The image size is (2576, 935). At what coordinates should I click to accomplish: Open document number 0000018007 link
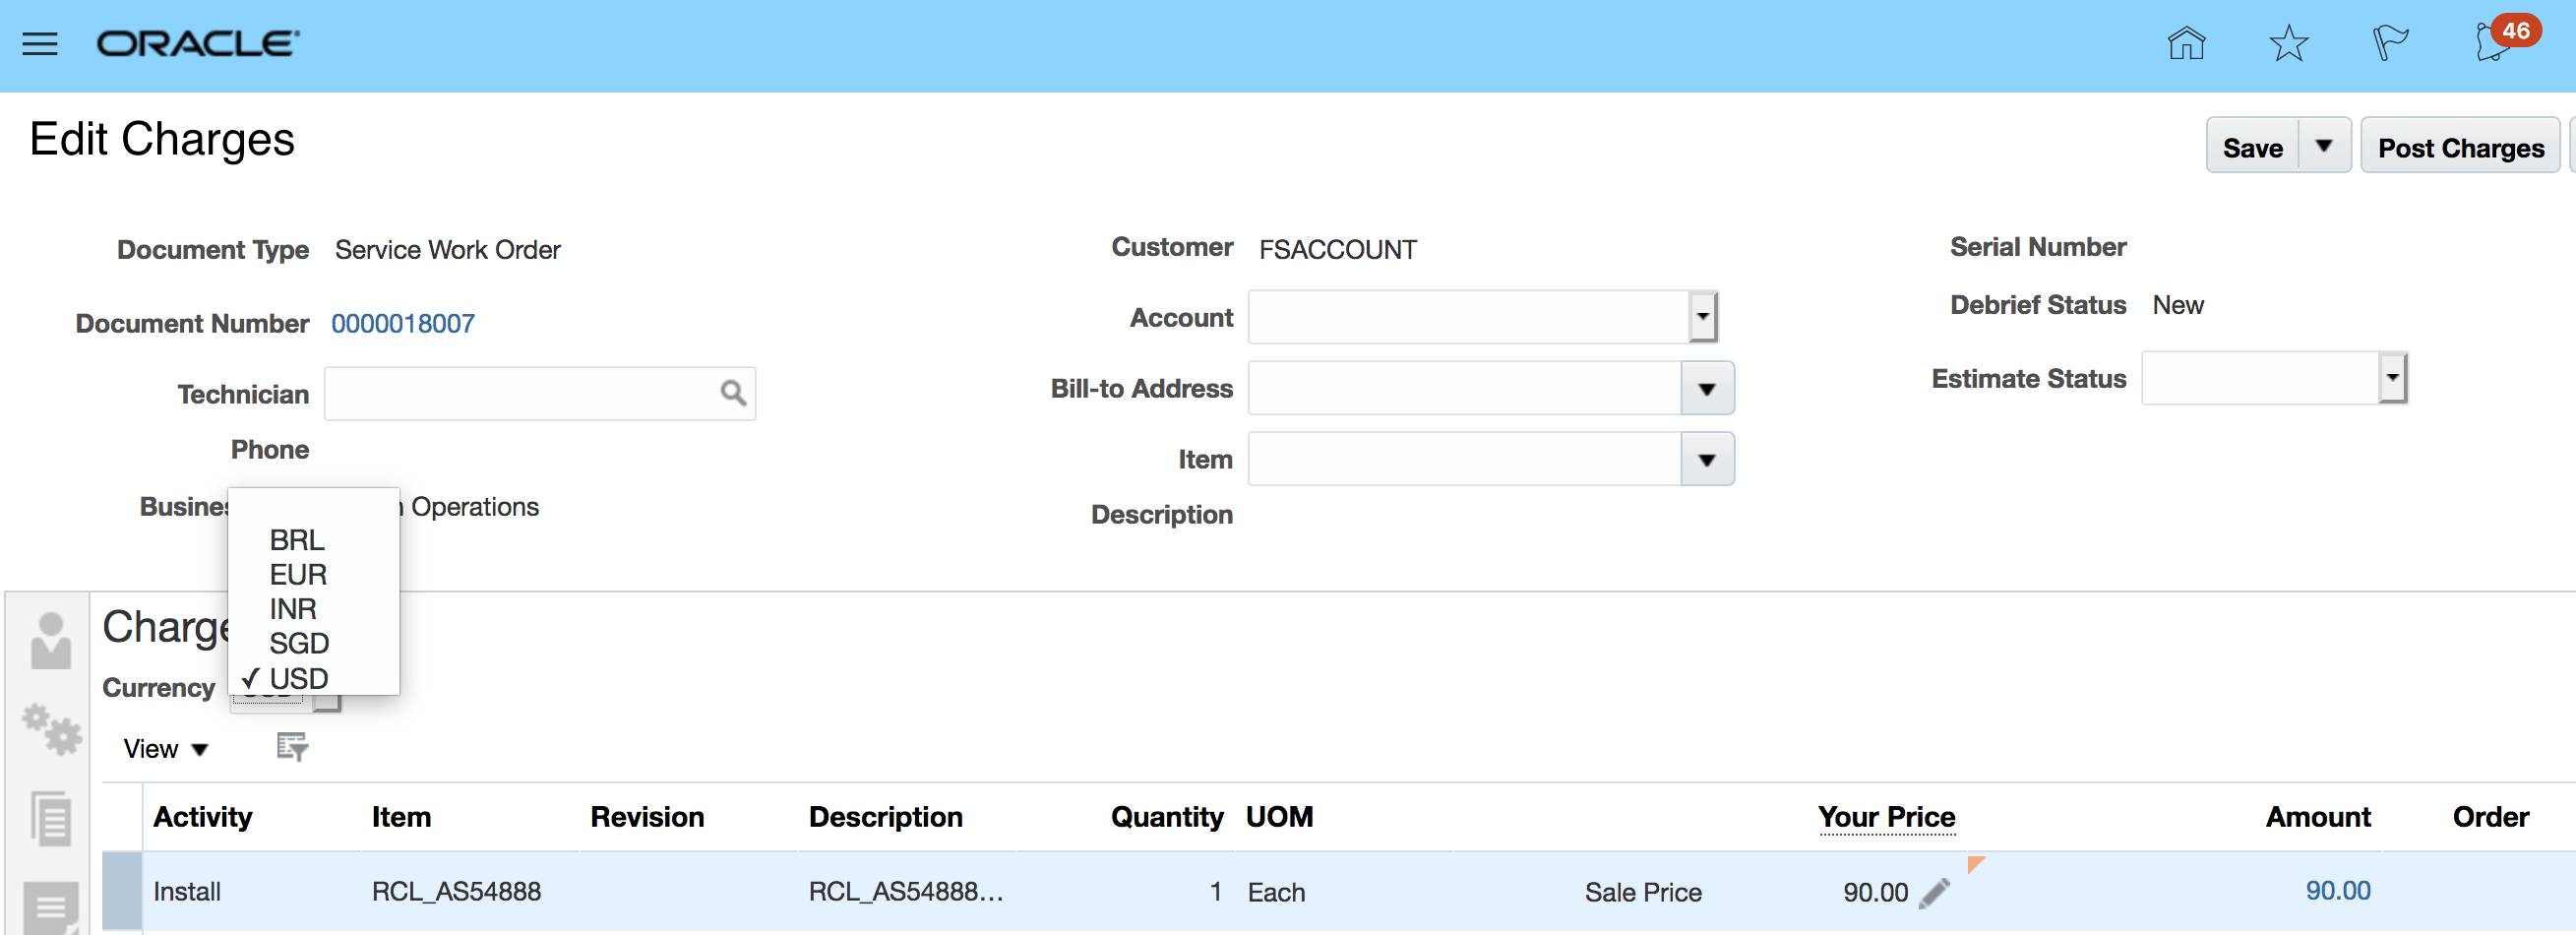(x=403, y=323)
